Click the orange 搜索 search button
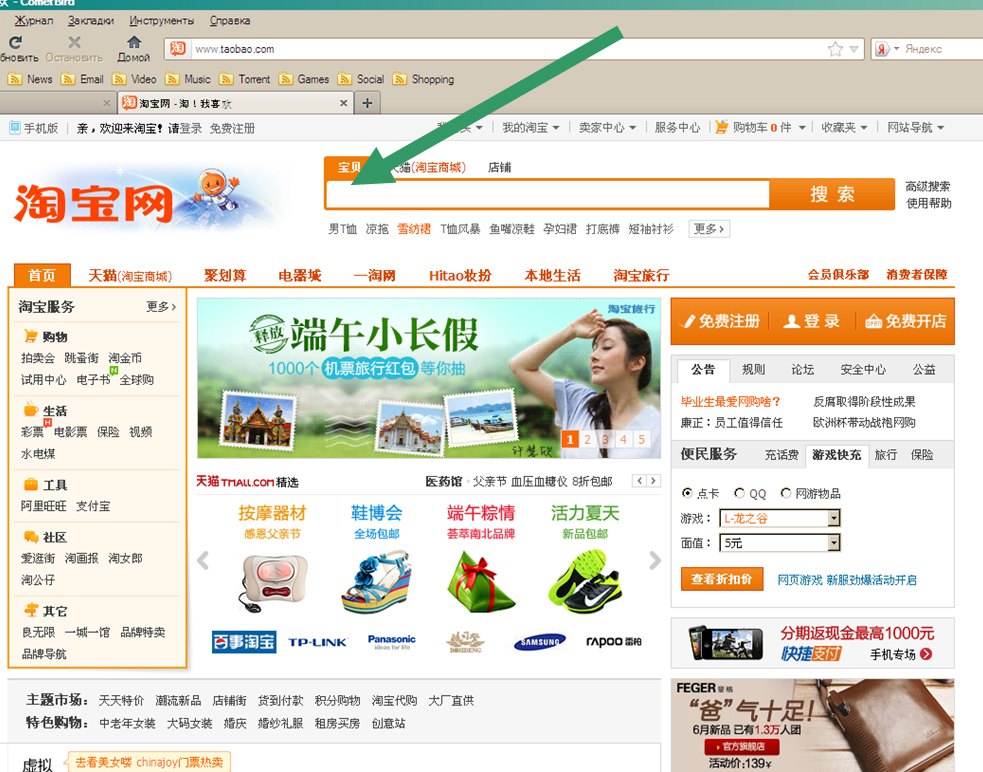The image size is (983, 772). click(x=832, y=194)
